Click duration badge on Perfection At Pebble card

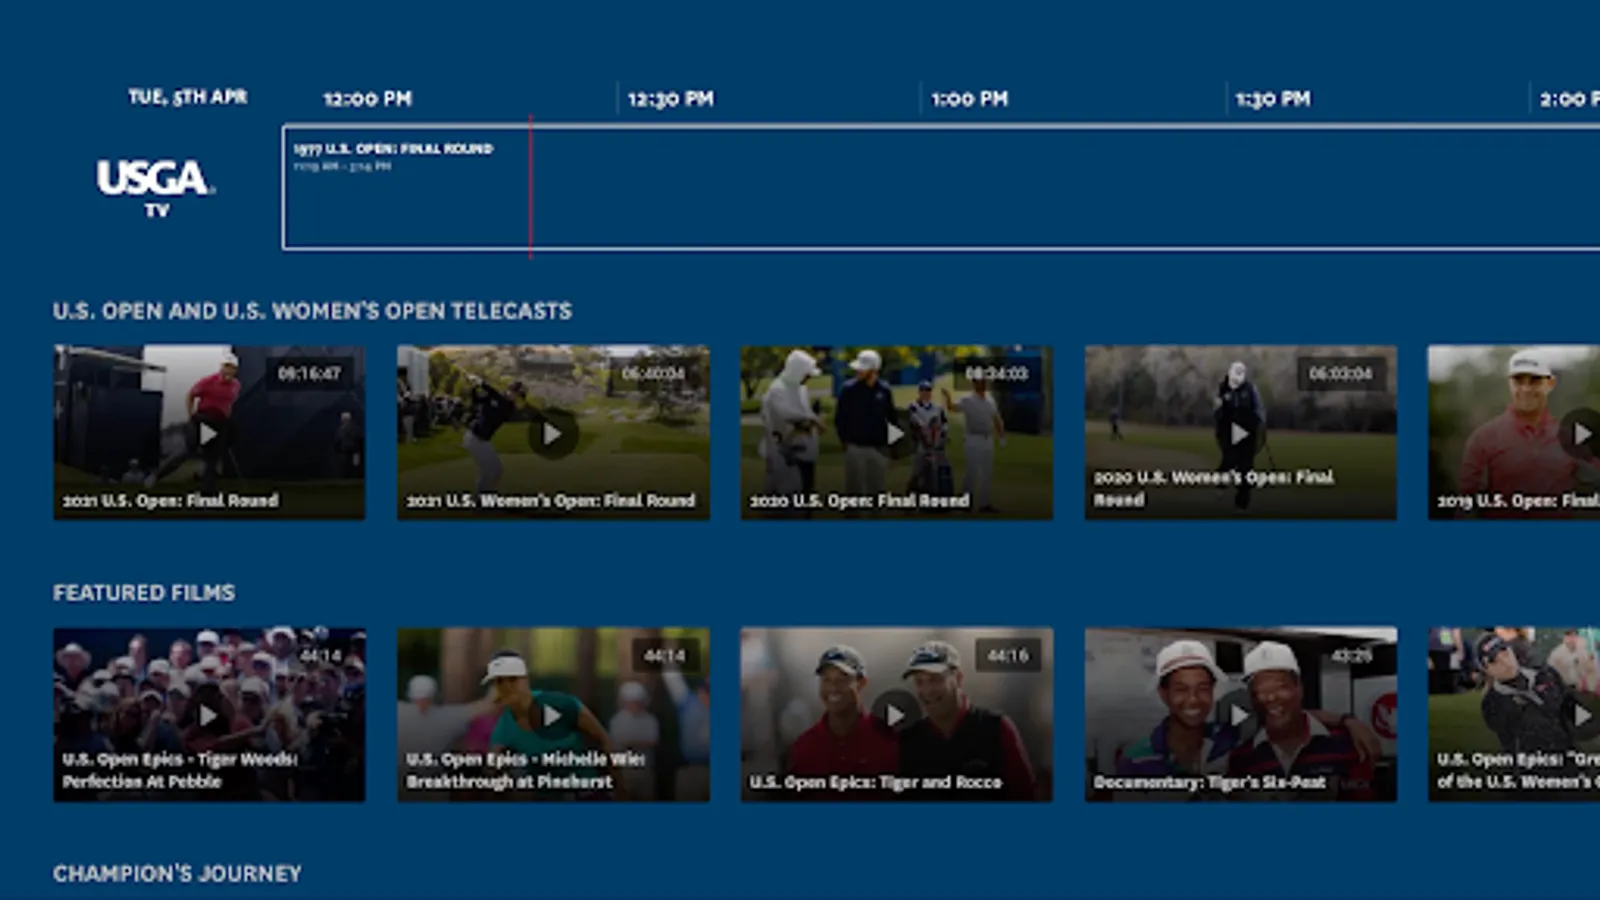321,656
